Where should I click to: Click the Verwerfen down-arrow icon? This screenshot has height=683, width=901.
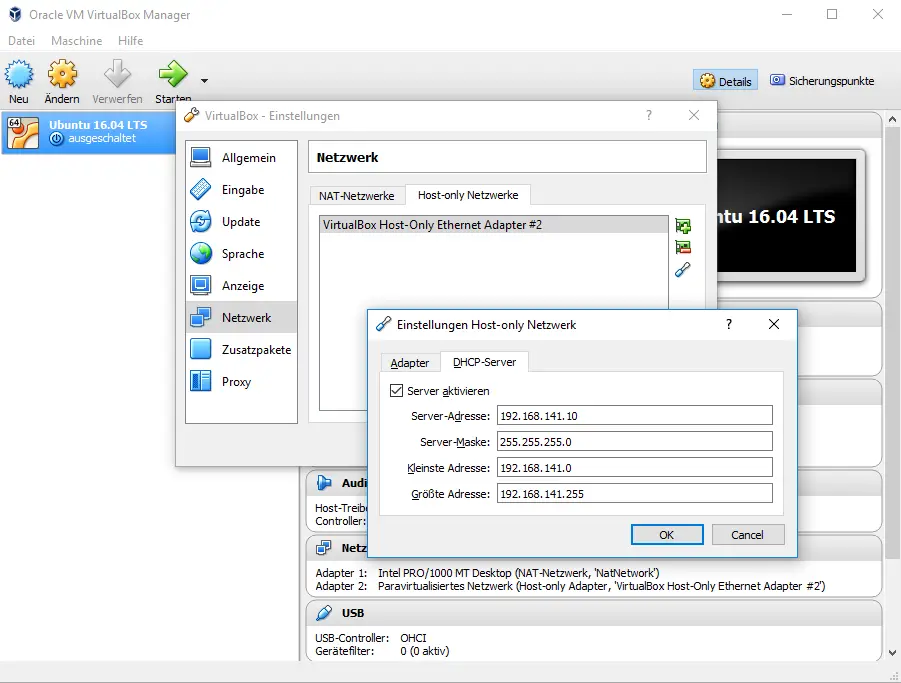117,74
